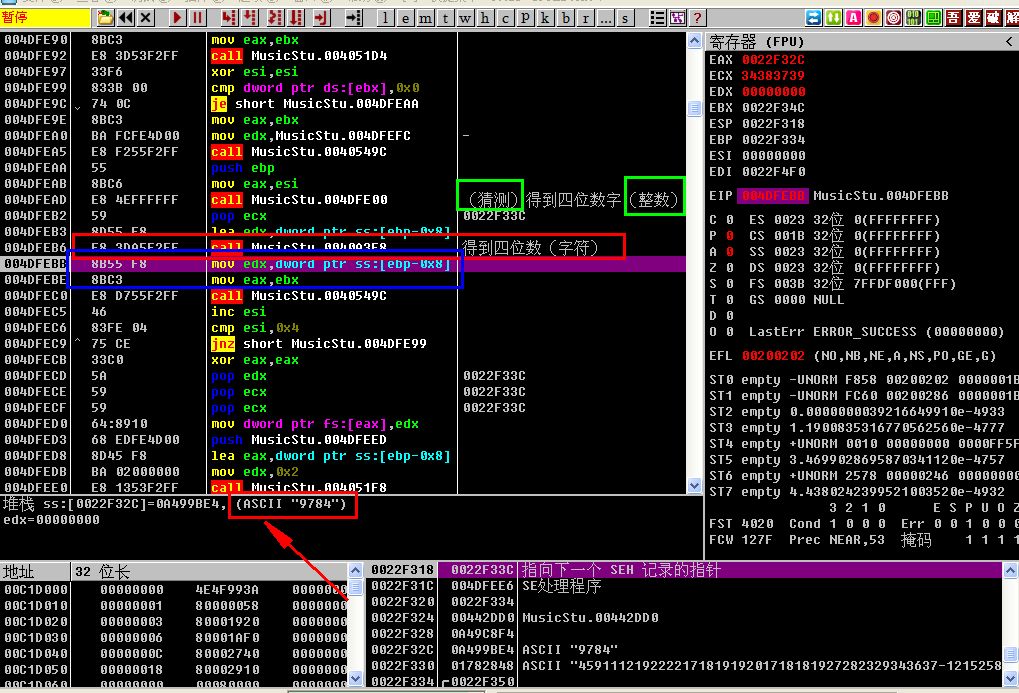Viewport: 1019px width, 693px height.
Task: Select the EIP register line MusicStu.004DFEBB
Action: point(829,196)
